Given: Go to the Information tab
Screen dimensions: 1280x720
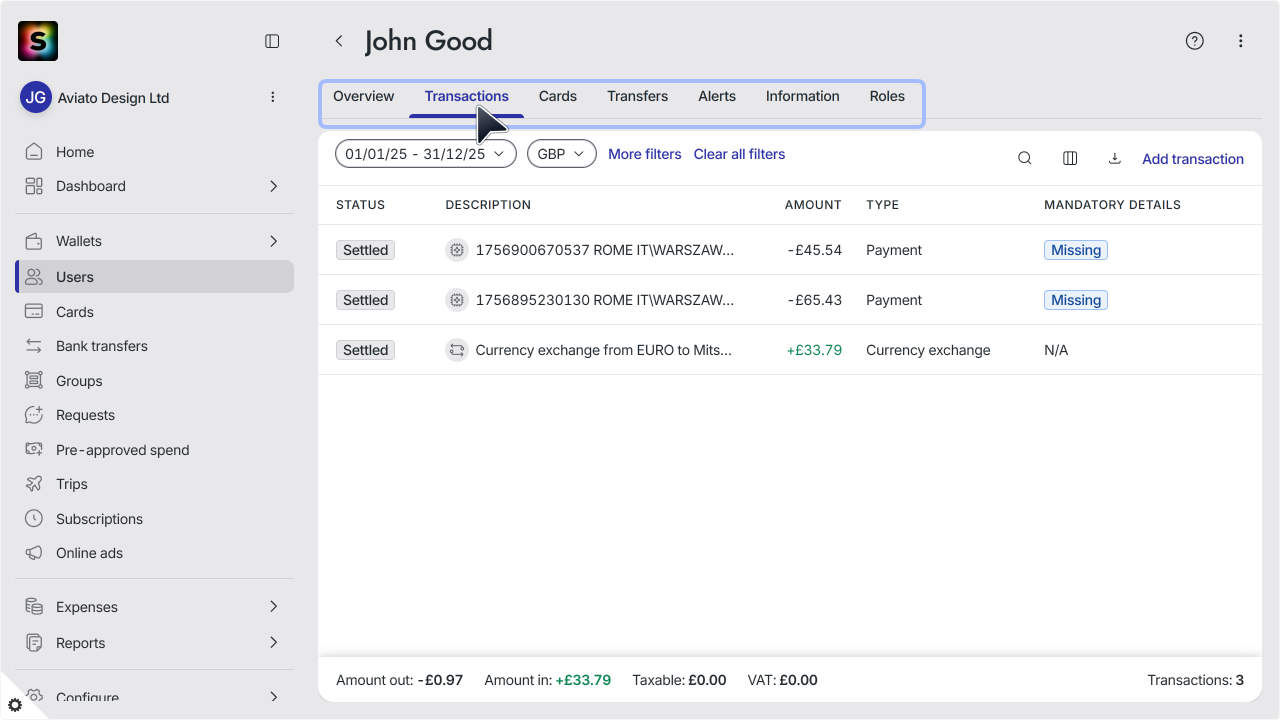Looking at the screenshot, I should point(803,97).
